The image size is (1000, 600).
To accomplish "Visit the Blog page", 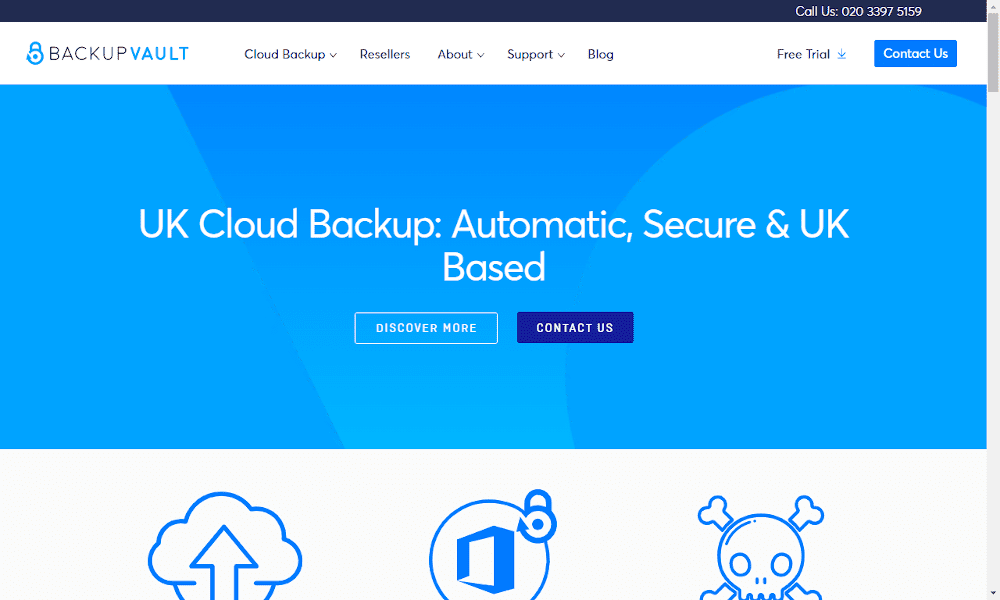I will (x=601, y=54).
